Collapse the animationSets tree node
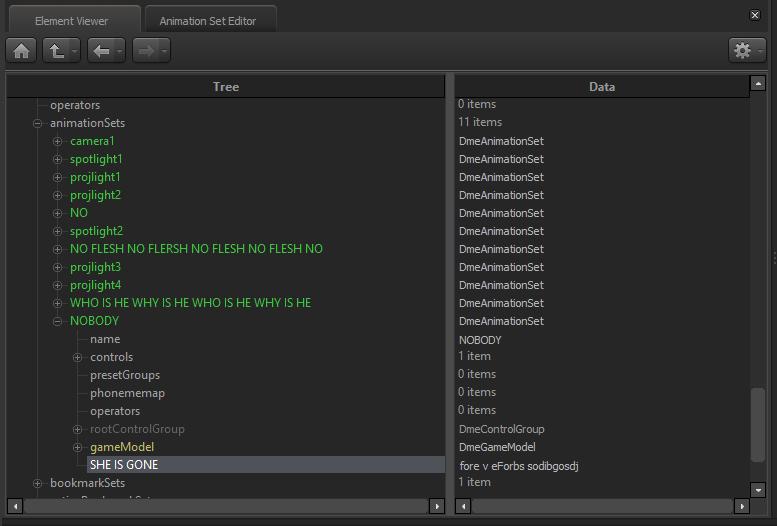The image size is (777, 526). (38, 123)
